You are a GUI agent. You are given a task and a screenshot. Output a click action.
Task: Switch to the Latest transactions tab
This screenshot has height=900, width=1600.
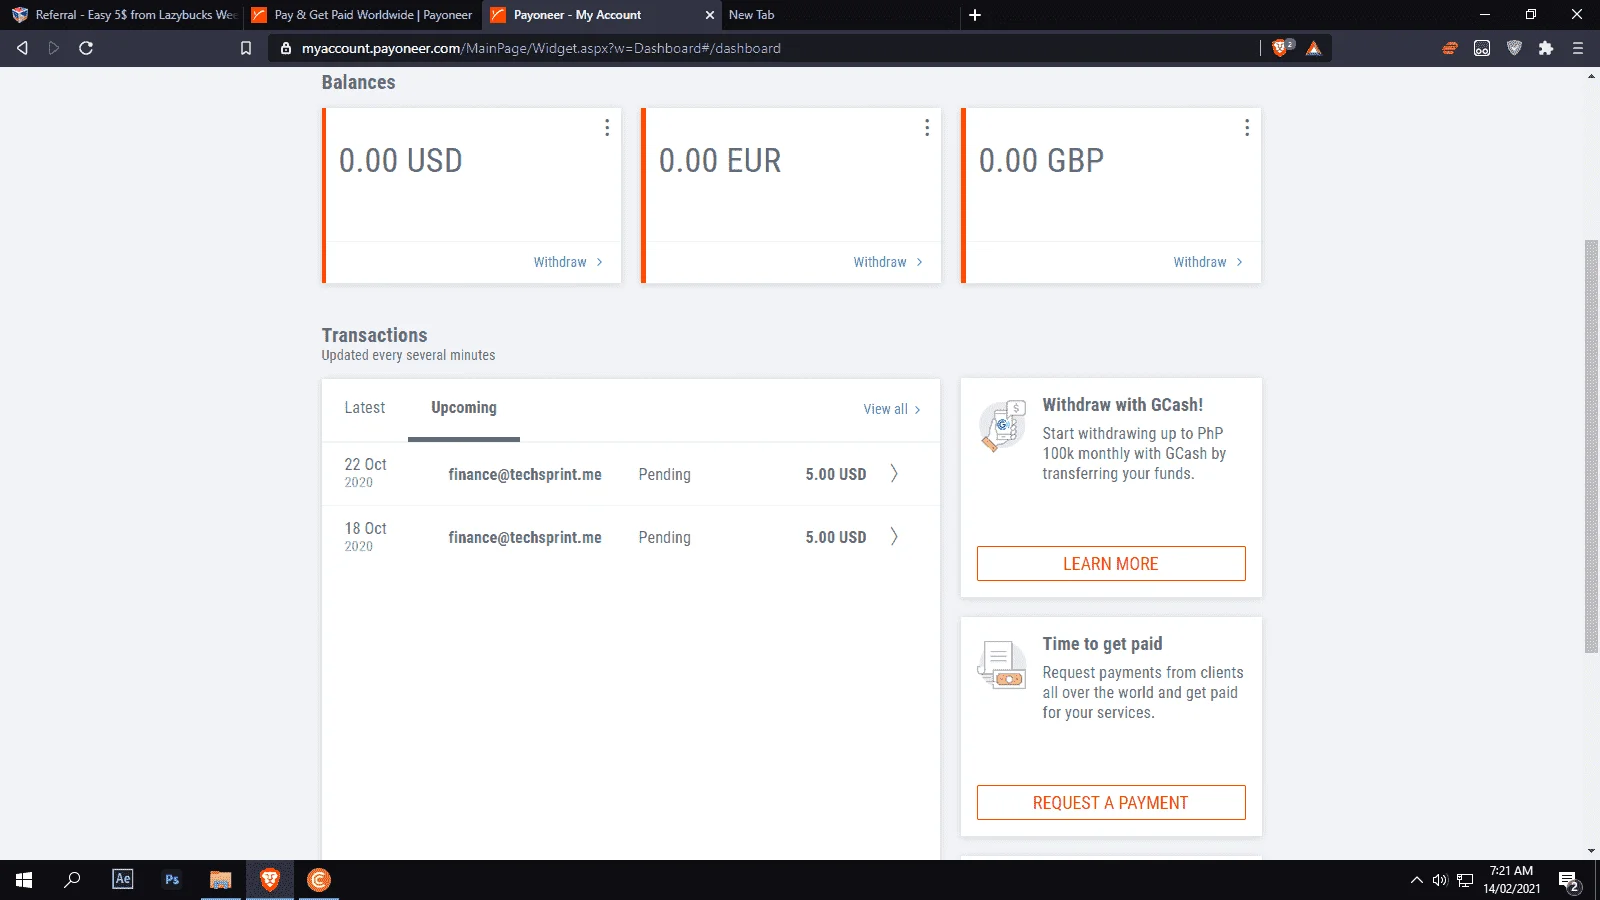point(365,408)
